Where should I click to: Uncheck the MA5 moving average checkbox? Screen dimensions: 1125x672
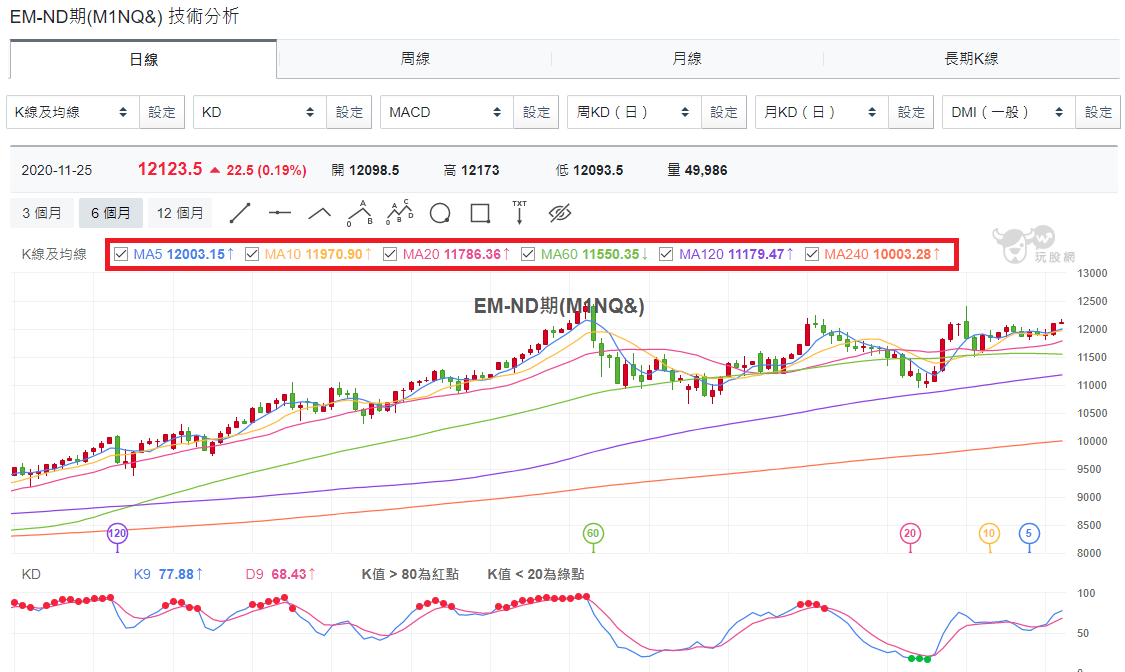pyautogui.click(x=121, y=254)
